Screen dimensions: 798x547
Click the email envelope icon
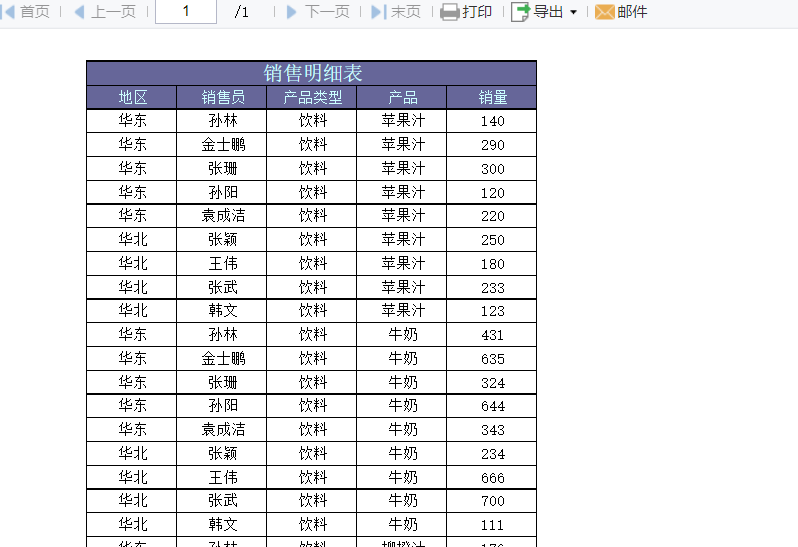coord(605,12)
